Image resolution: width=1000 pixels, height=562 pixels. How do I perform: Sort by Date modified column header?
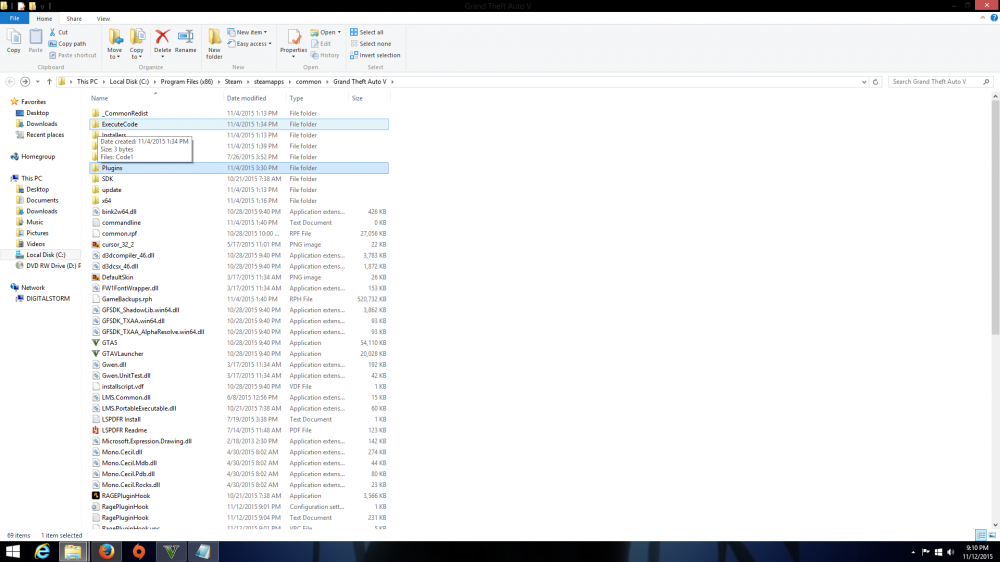(255, 98)
